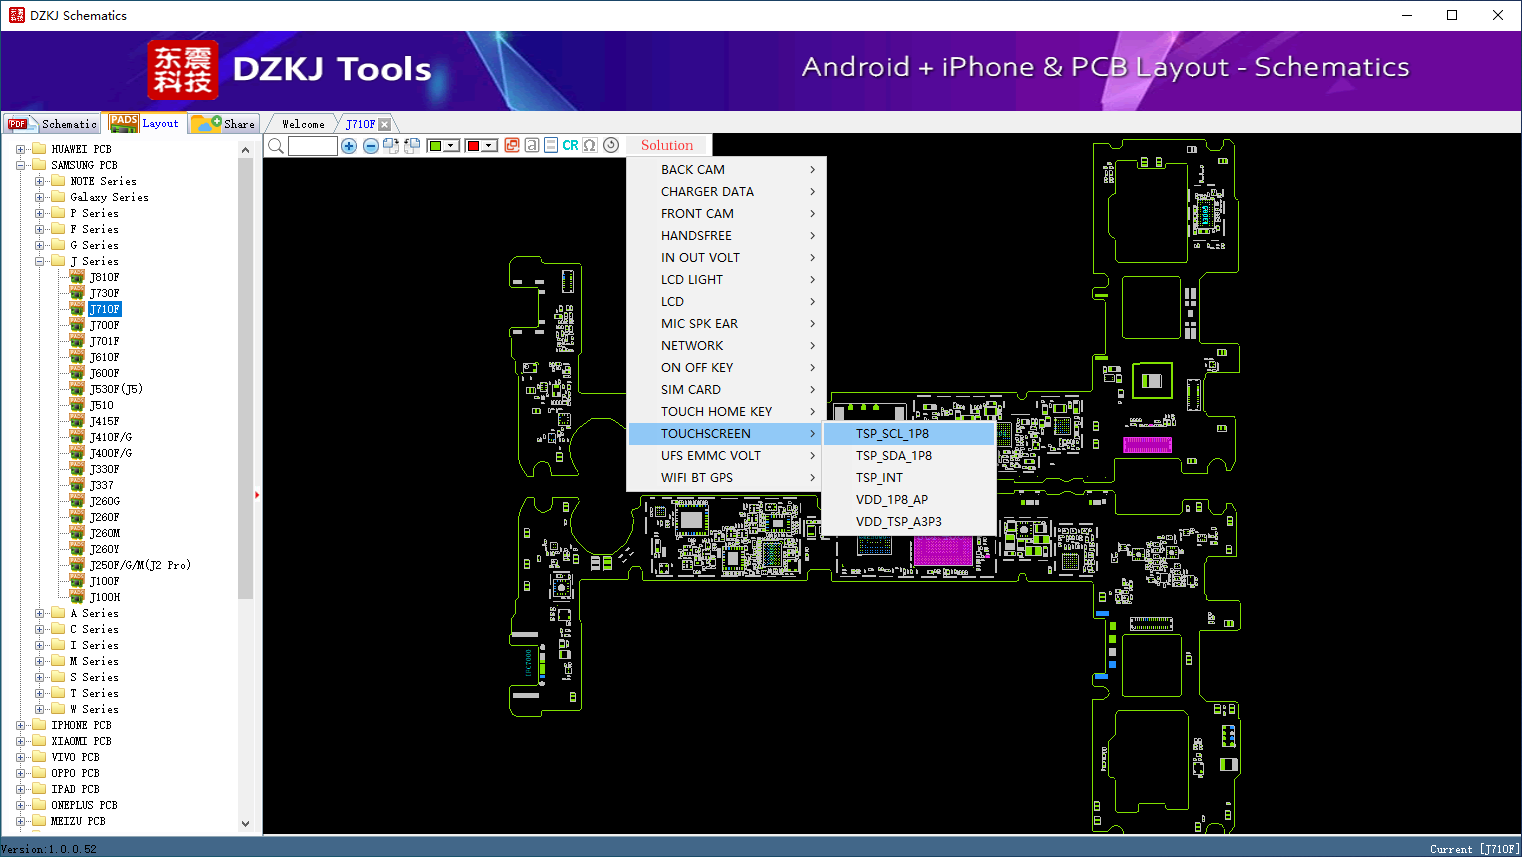Screen dimensions: 1522x857
Task: Expand the Galaxy Series node
Action: click(x=40, y=197)
